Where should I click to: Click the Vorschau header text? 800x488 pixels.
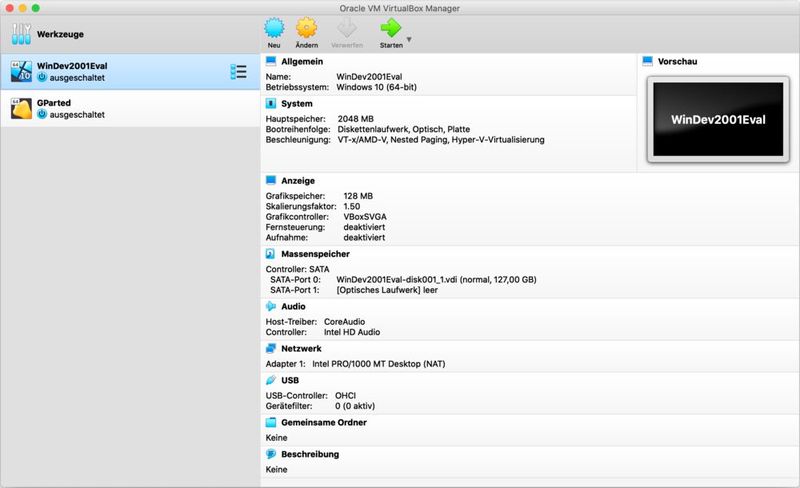678,61
